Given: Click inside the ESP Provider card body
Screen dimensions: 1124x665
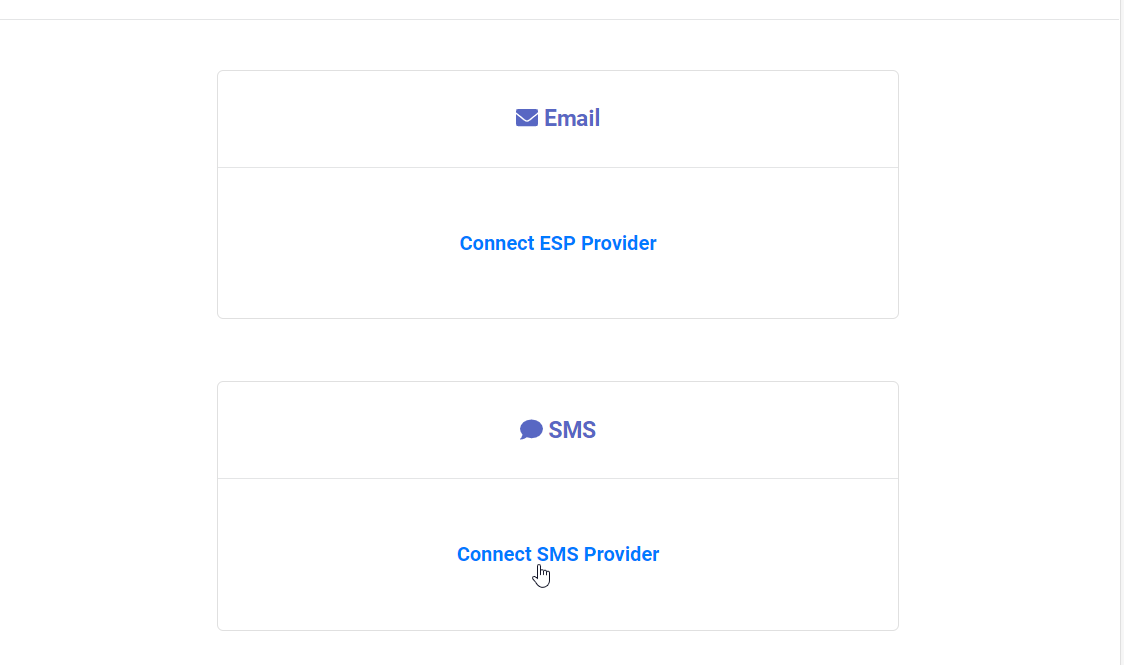Looking at the screenshot, I should pos(557,243).
